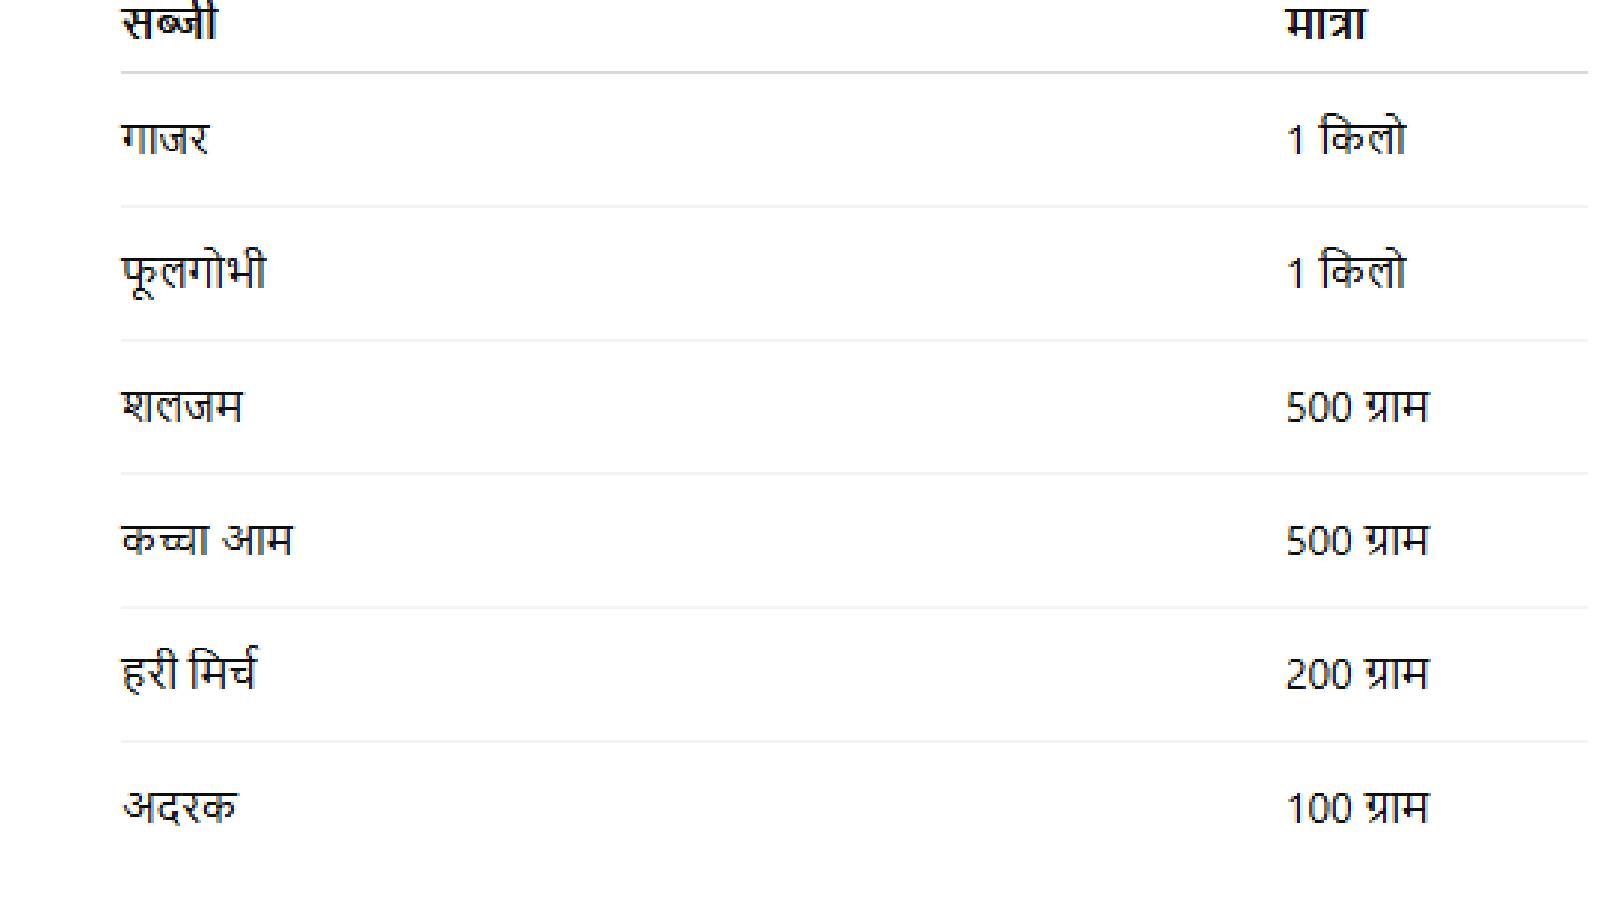Click the number 100 in the quantity column
The width and height of the screenshot is (1600, 900).
click(1319, 808)
